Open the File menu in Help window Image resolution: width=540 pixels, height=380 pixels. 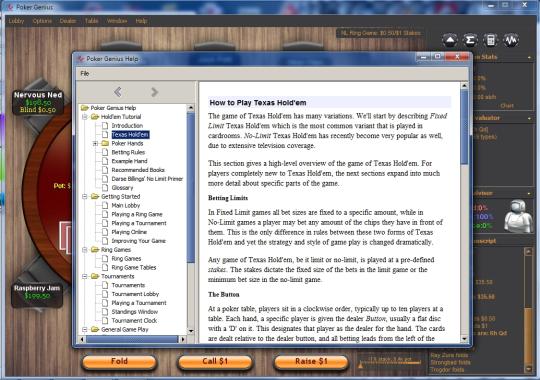click(85, 73)
